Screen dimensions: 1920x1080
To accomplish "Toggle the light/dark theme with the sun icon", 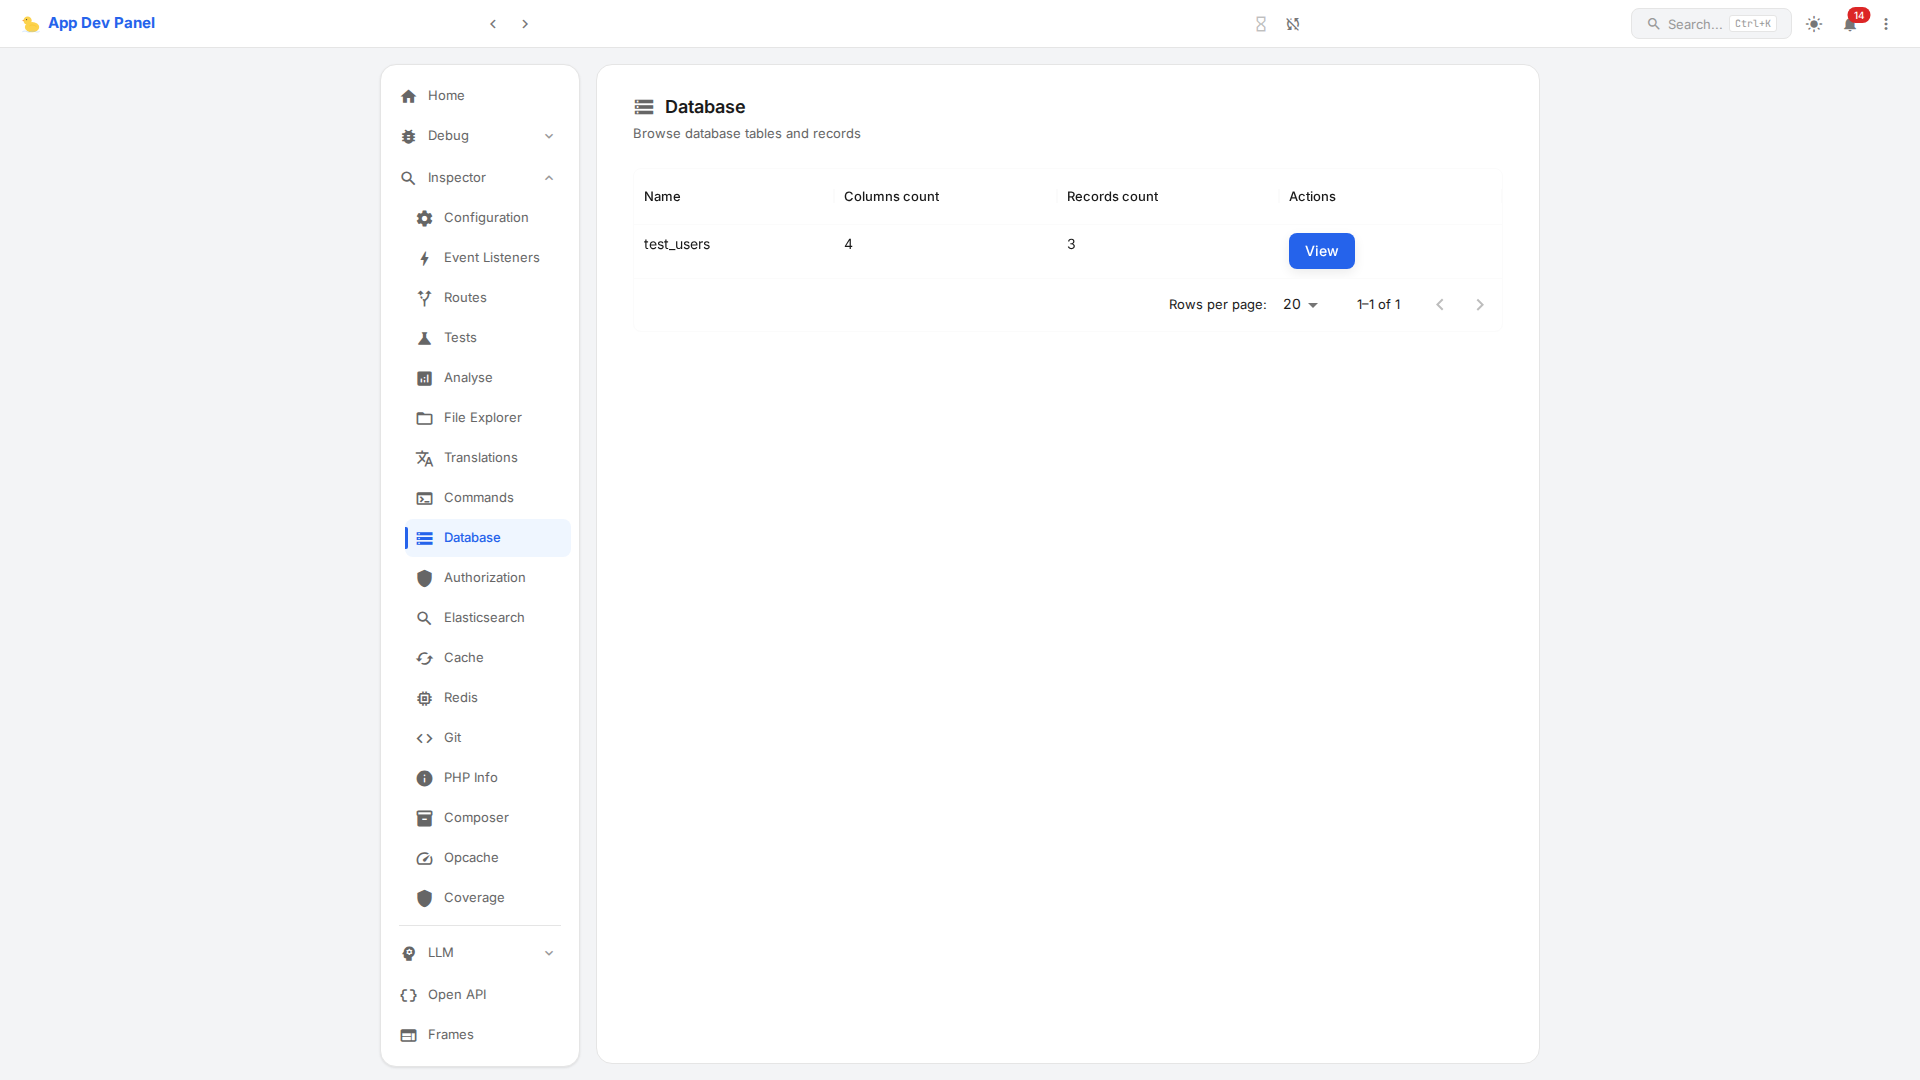I will pos(1813,23).
